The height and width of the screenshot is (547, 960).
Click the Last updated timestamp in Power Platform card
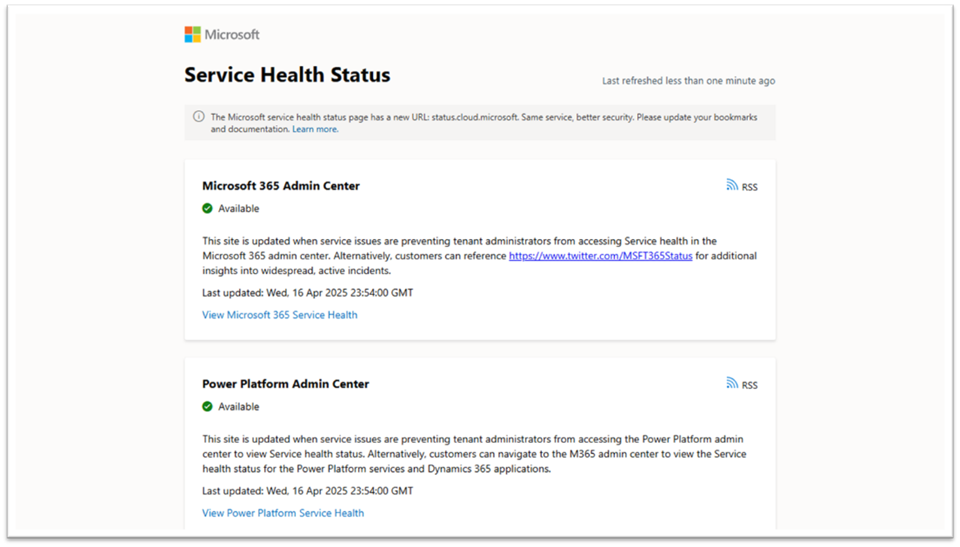click(307, 491)
